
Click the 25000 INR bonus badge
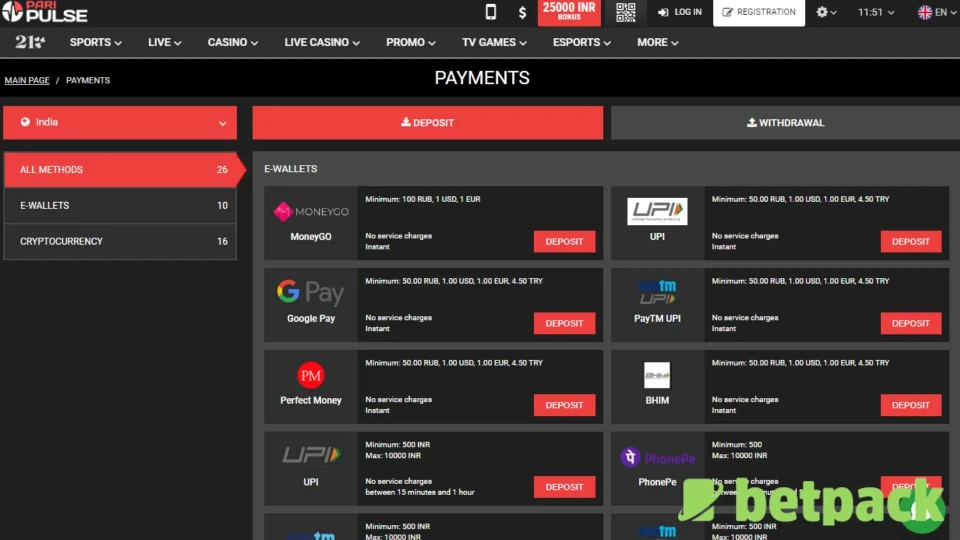(x=569, y=12)
